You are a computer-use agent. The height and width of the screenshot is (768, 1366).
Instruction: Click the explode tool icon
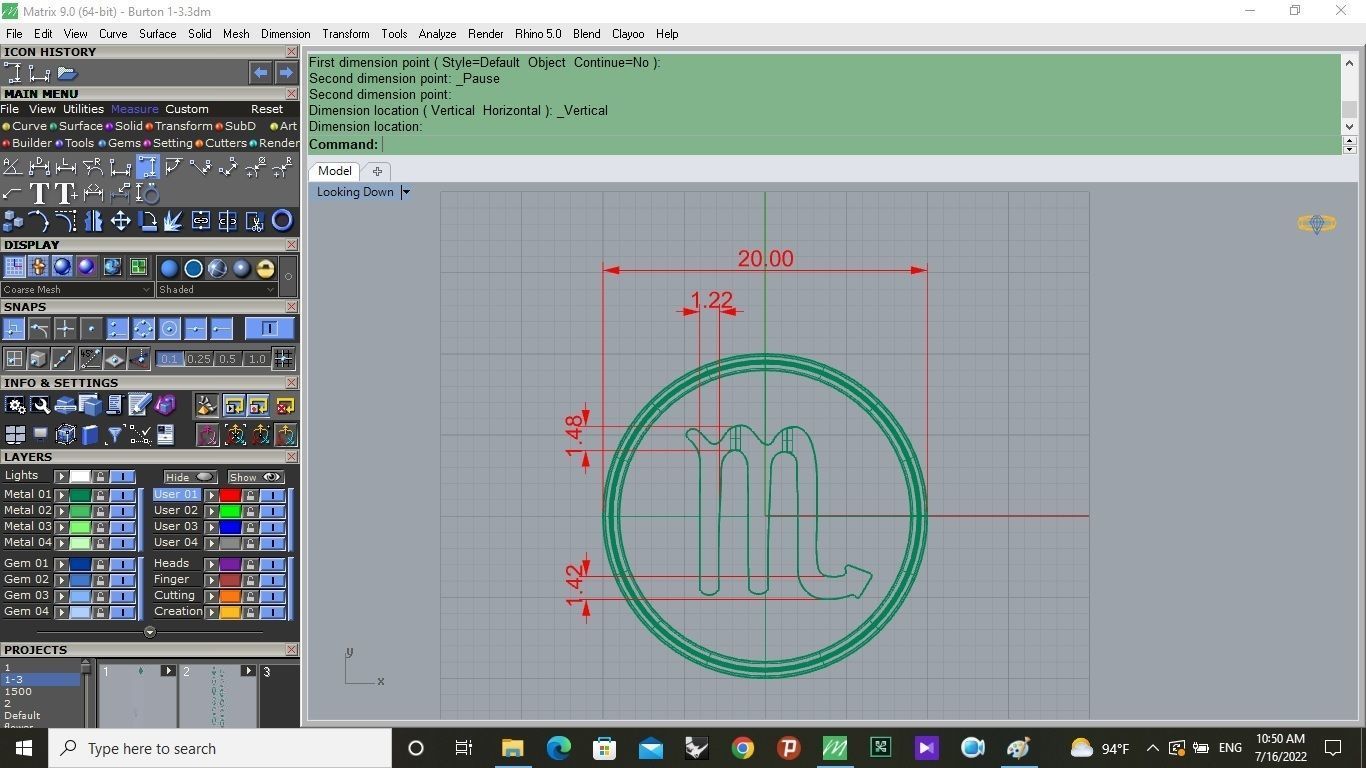[x=172, y=221]
